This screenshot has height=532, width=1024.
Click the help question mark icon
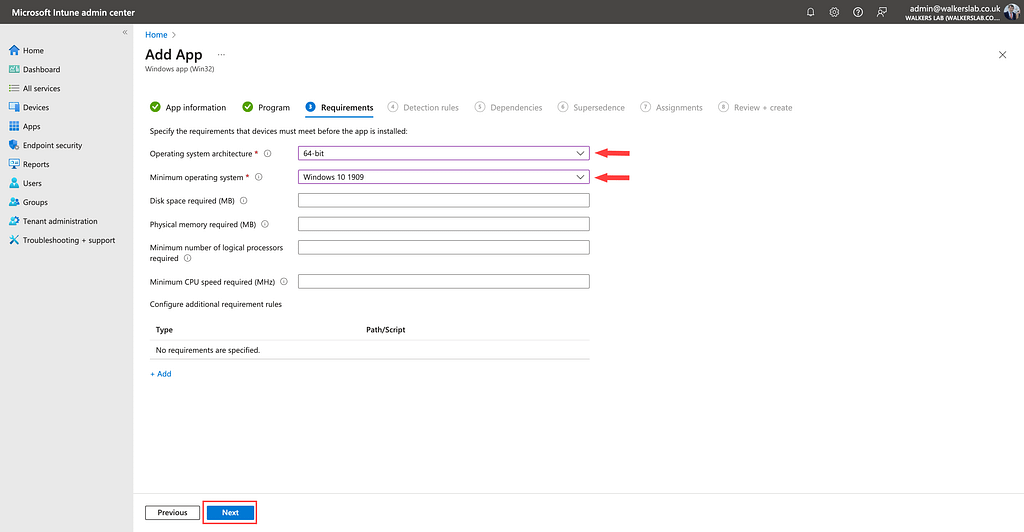click(x=858, y=12)
